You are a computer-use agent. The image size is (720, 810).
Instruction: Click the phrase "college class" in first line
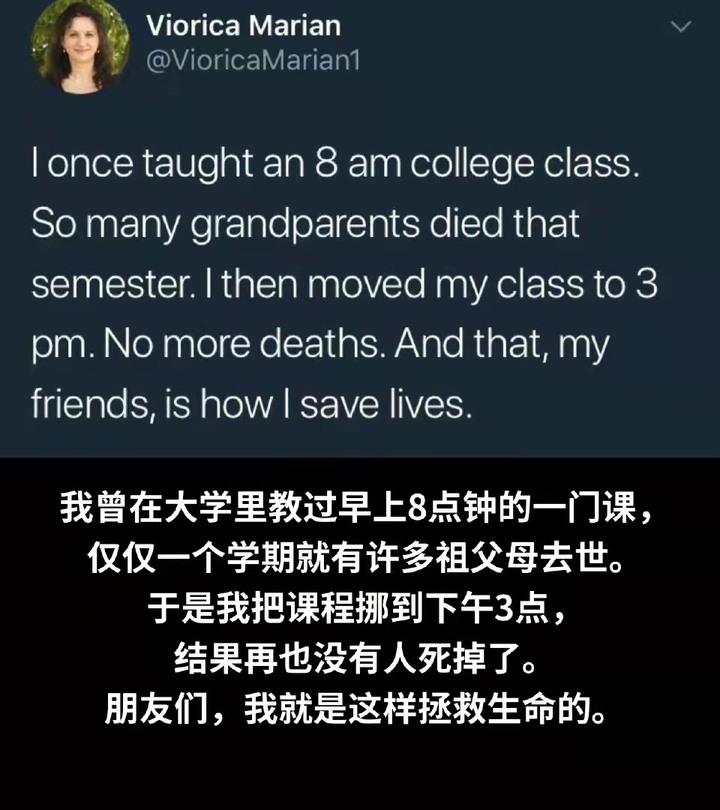(x=525, y=164)
